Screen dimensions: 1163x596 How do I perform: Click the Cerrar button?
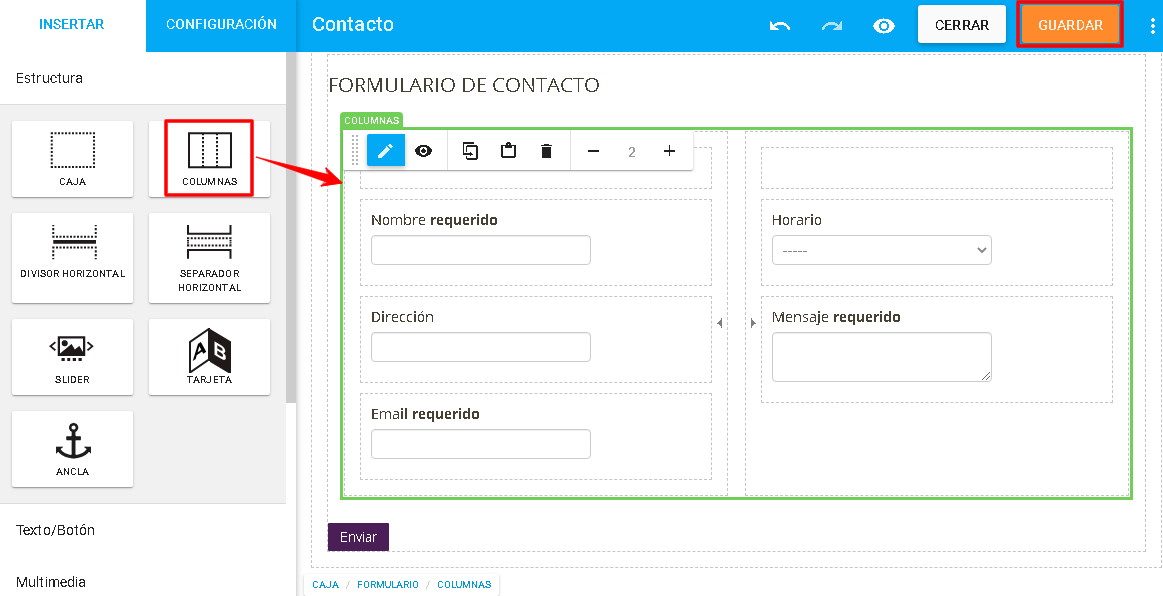click(x=961, y=25)
